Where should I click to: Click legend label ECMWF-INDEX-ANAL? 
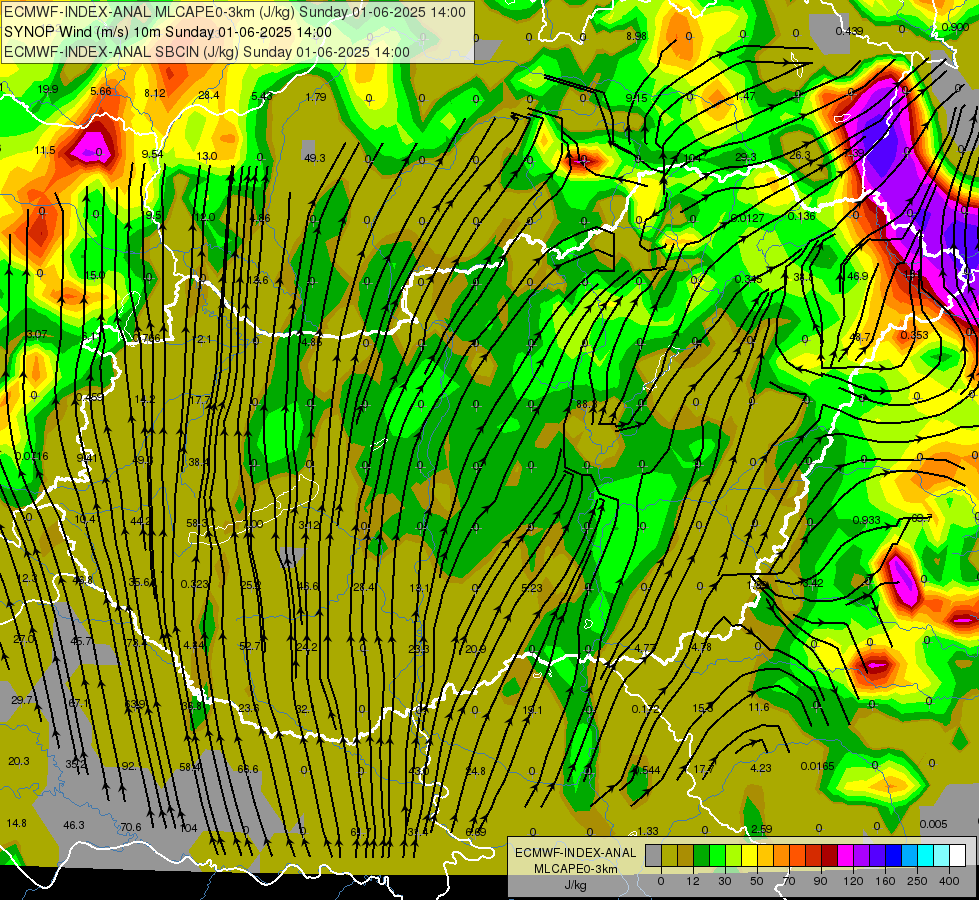pos(575,853)
